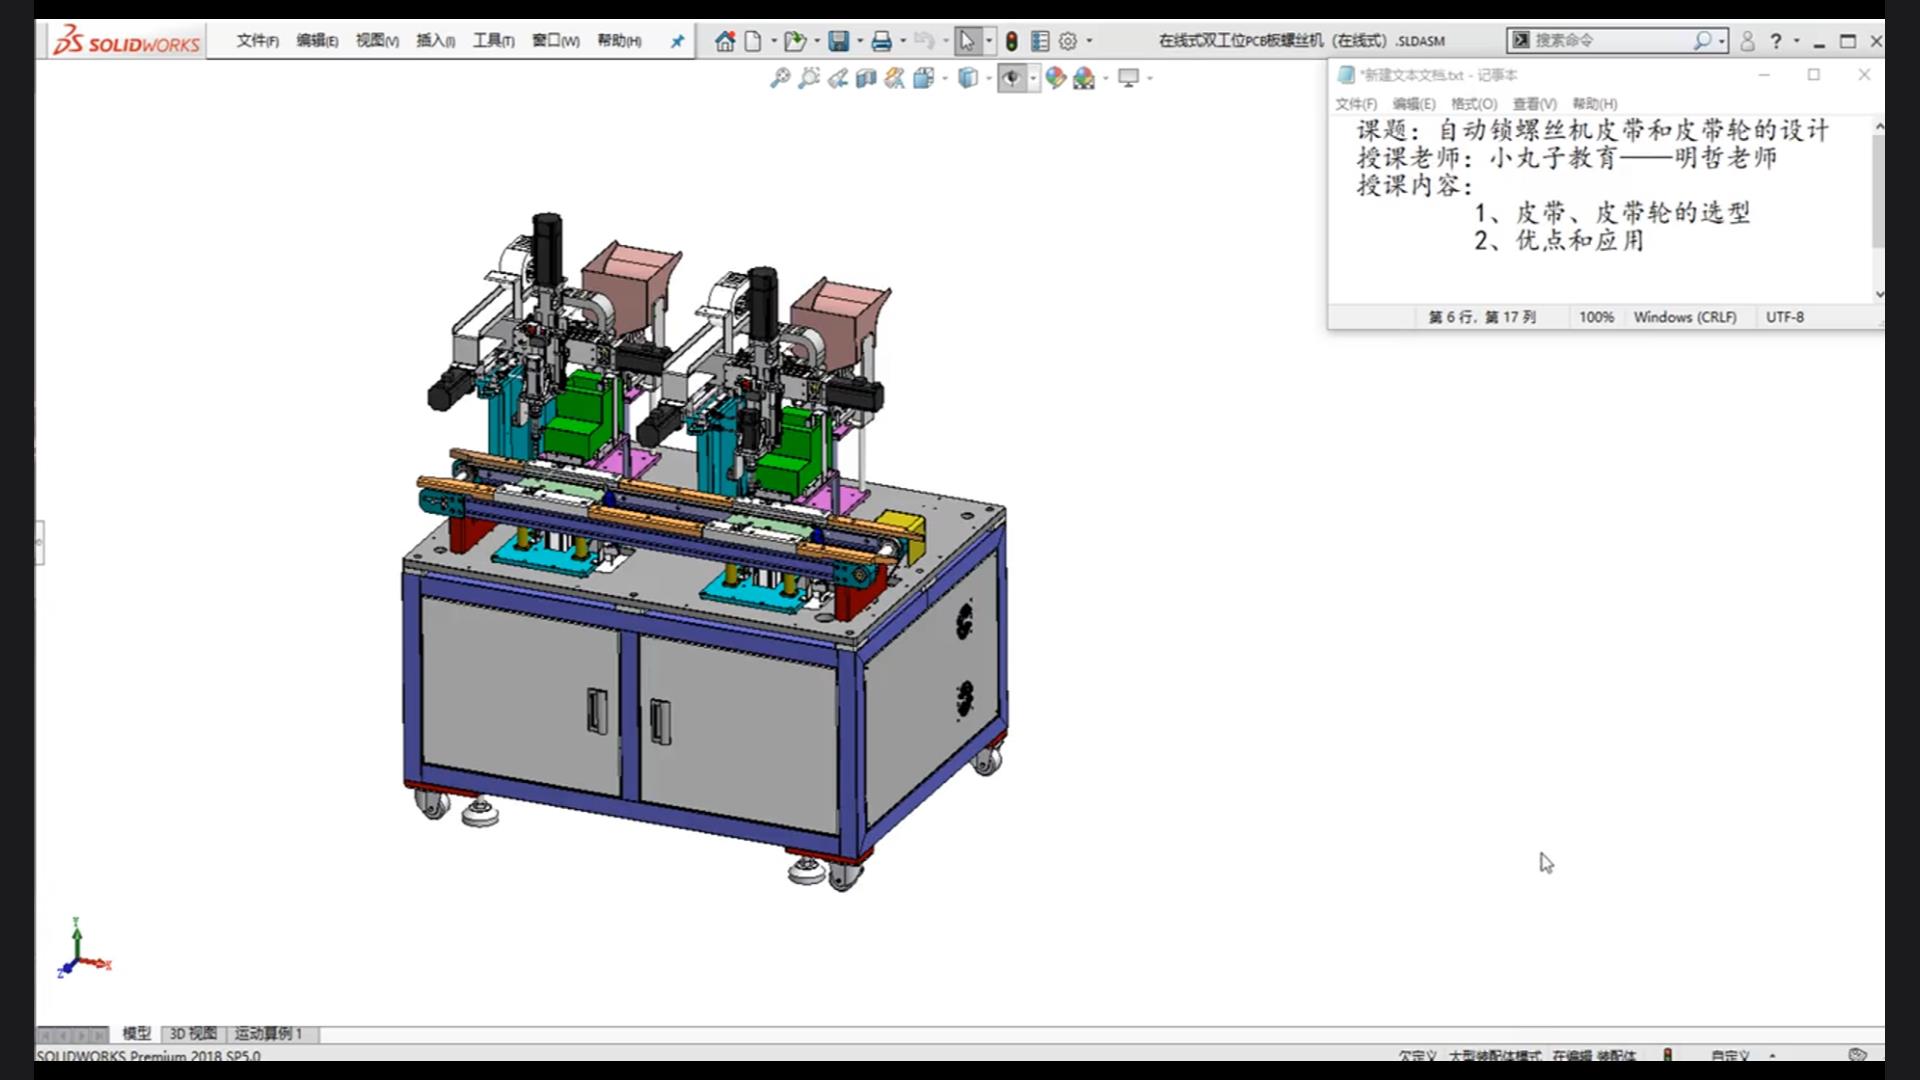This screenshot has height=1080, width=1920.
Task: Save the assembly with the floppy disk icon
Action: 839,41
